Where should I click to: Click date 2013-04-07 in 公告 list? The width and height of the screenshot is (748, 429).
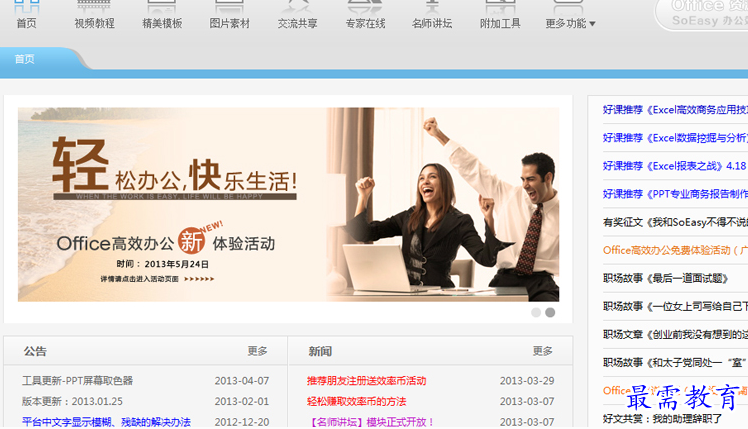pyautogui.click(x=242, y=381)
